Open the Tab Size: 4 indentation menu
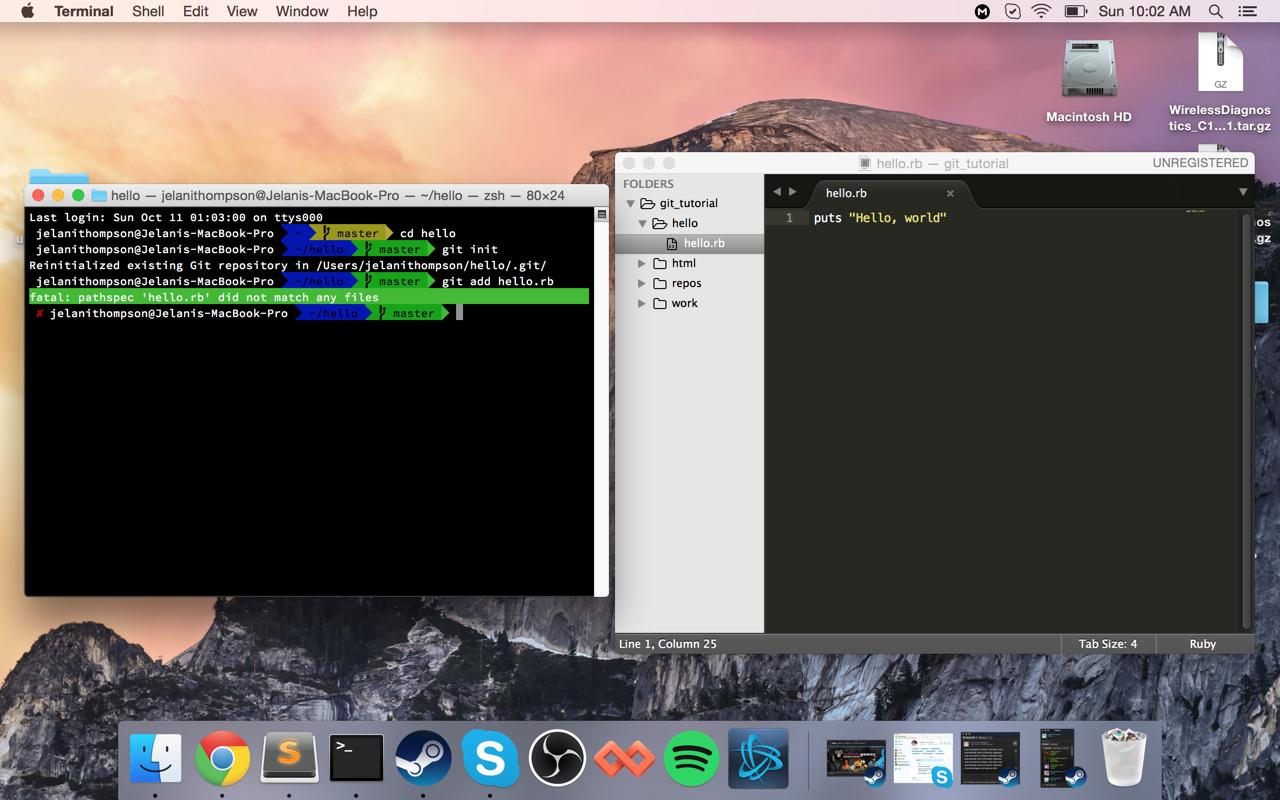 coord(1108,644)
